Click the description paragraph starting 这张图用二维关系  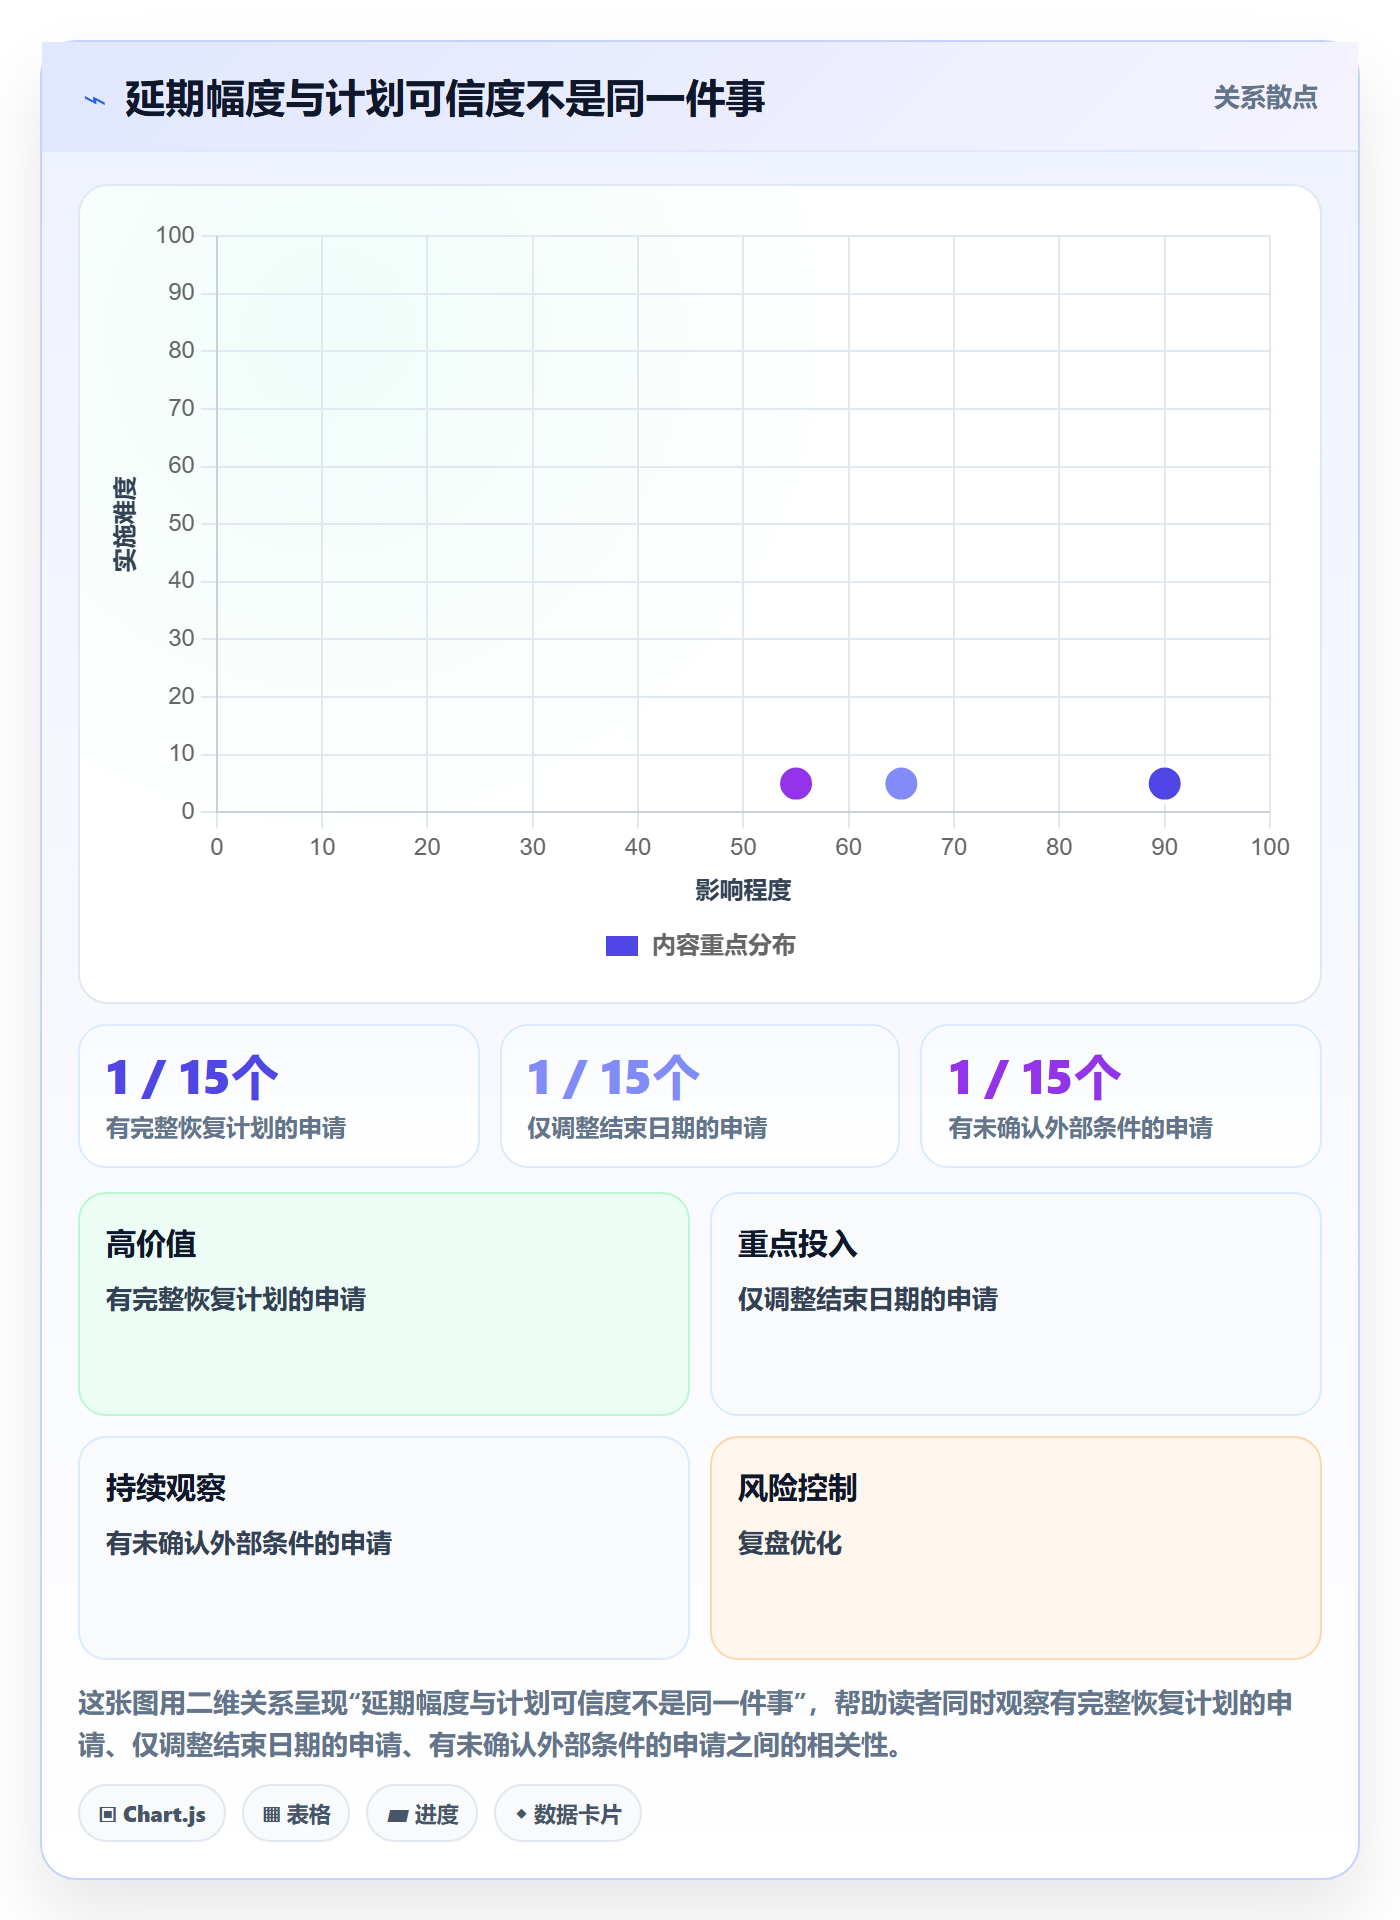click(687, 1723)
